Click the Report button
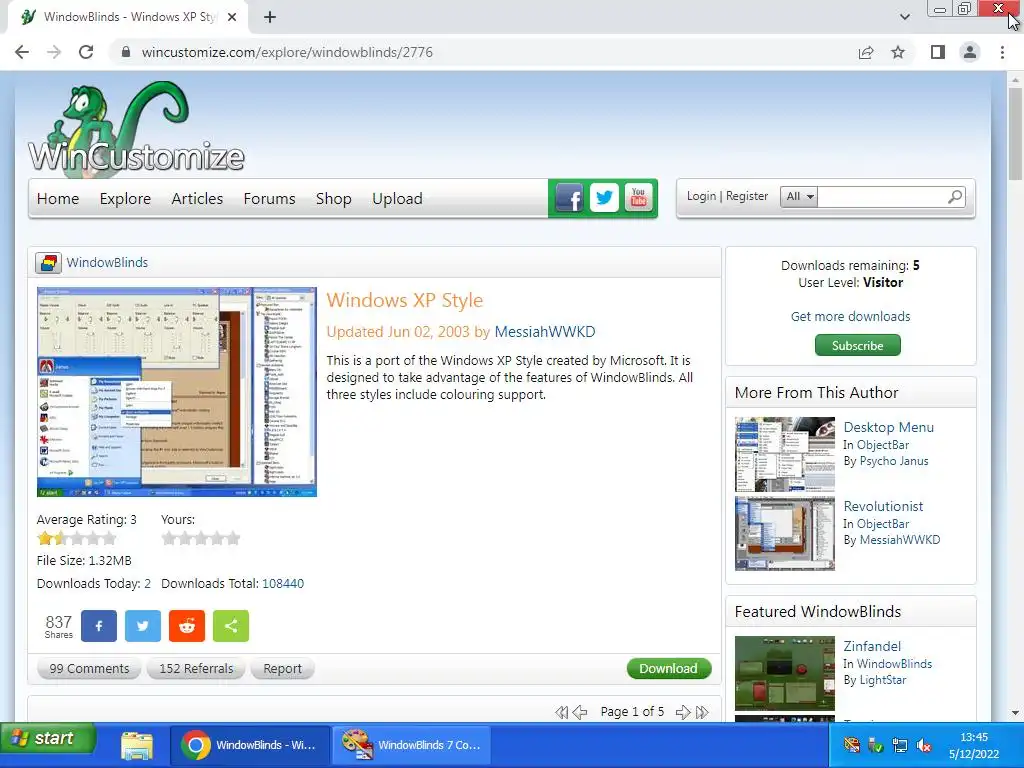Image resolution: width=1024 pixels, height=768 pixels. tap(282, 669)
